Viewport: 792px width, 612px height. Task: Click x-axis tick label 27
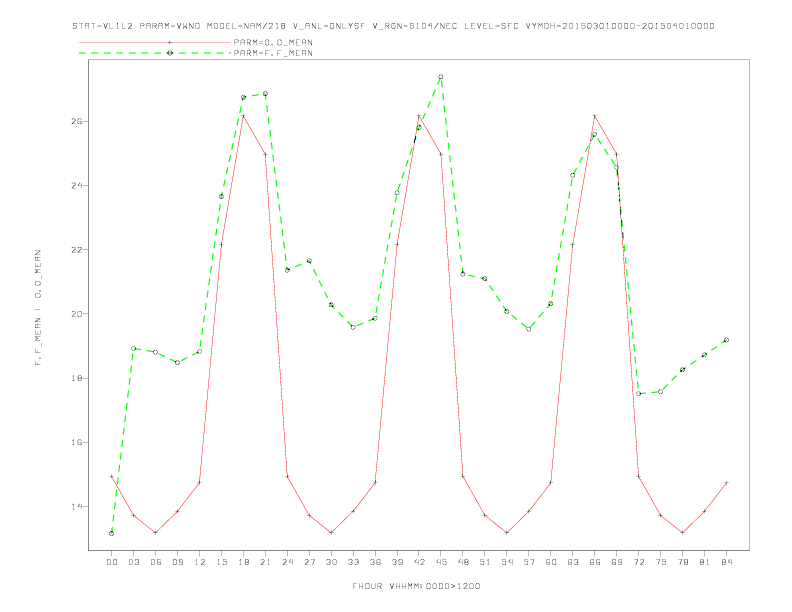(309, 562)
